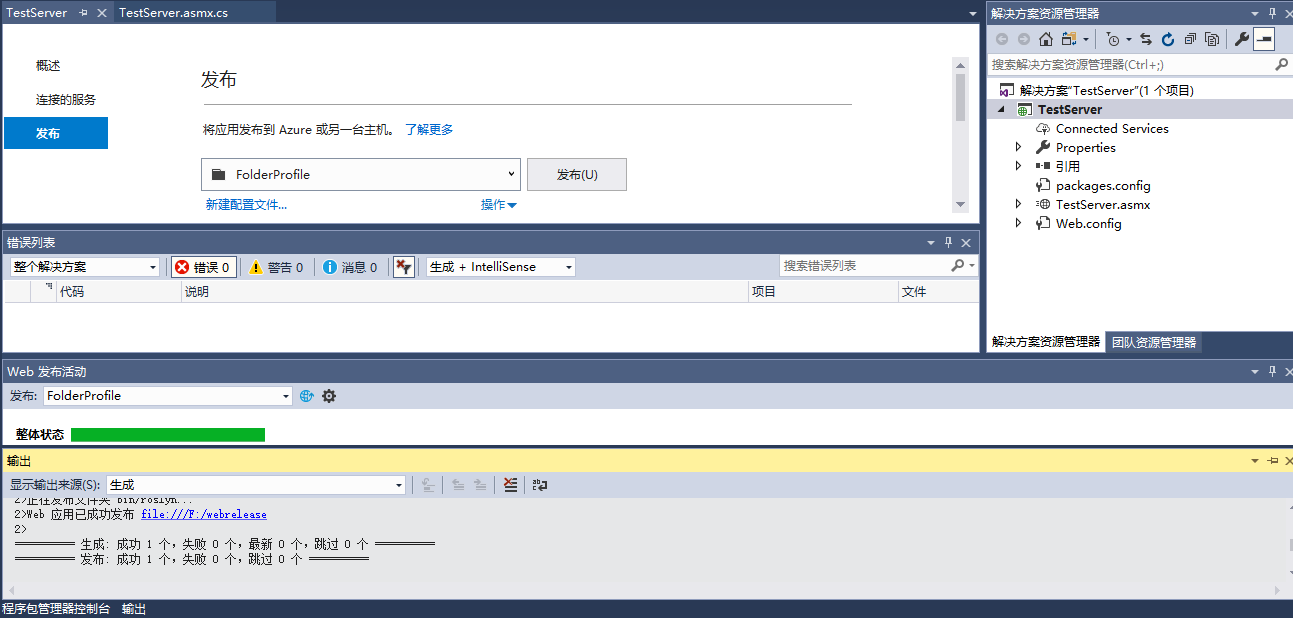Screen dimensions: 1293x618
Task: Open the output source 生成 dropdown
Action: point(256,485)
